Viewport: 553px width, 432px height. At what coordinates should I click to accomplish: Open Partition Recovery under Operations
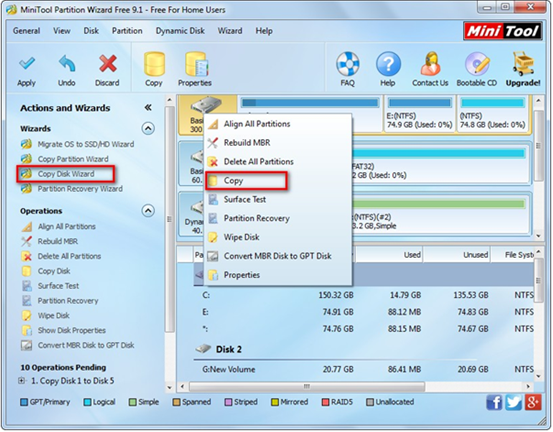pyautogui.click(x=68, y=301)
